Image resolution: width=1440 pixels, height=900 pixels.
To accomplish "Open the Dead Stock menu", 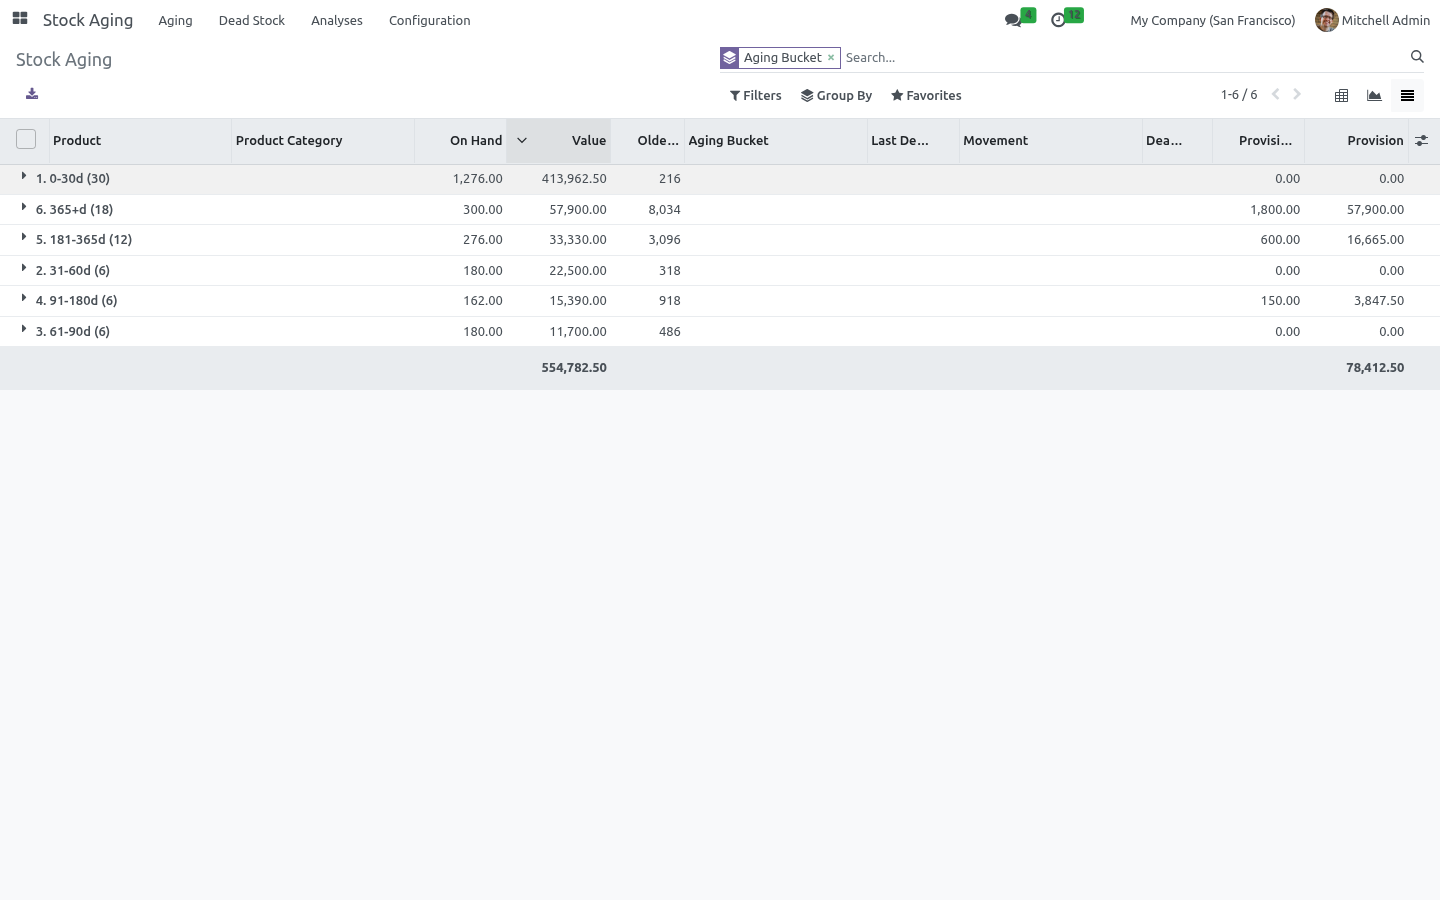I will click(x=252, y=20).
